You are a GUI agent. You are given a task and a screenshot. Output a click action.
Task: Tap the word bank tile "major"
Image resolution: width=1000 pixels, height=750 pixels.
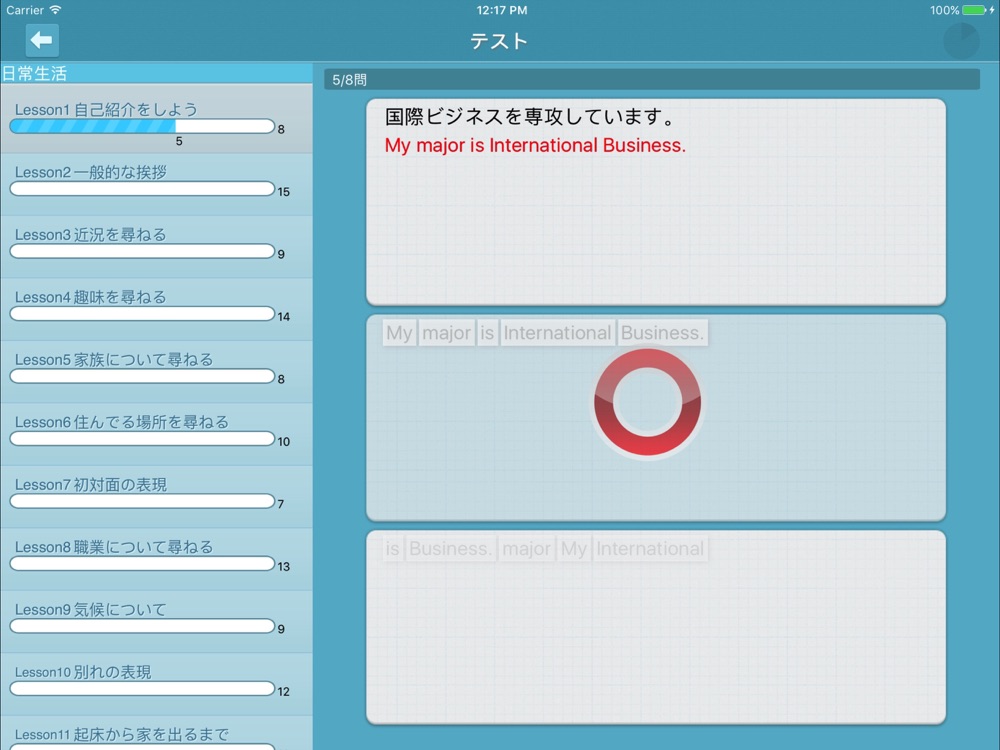point(527,548)
